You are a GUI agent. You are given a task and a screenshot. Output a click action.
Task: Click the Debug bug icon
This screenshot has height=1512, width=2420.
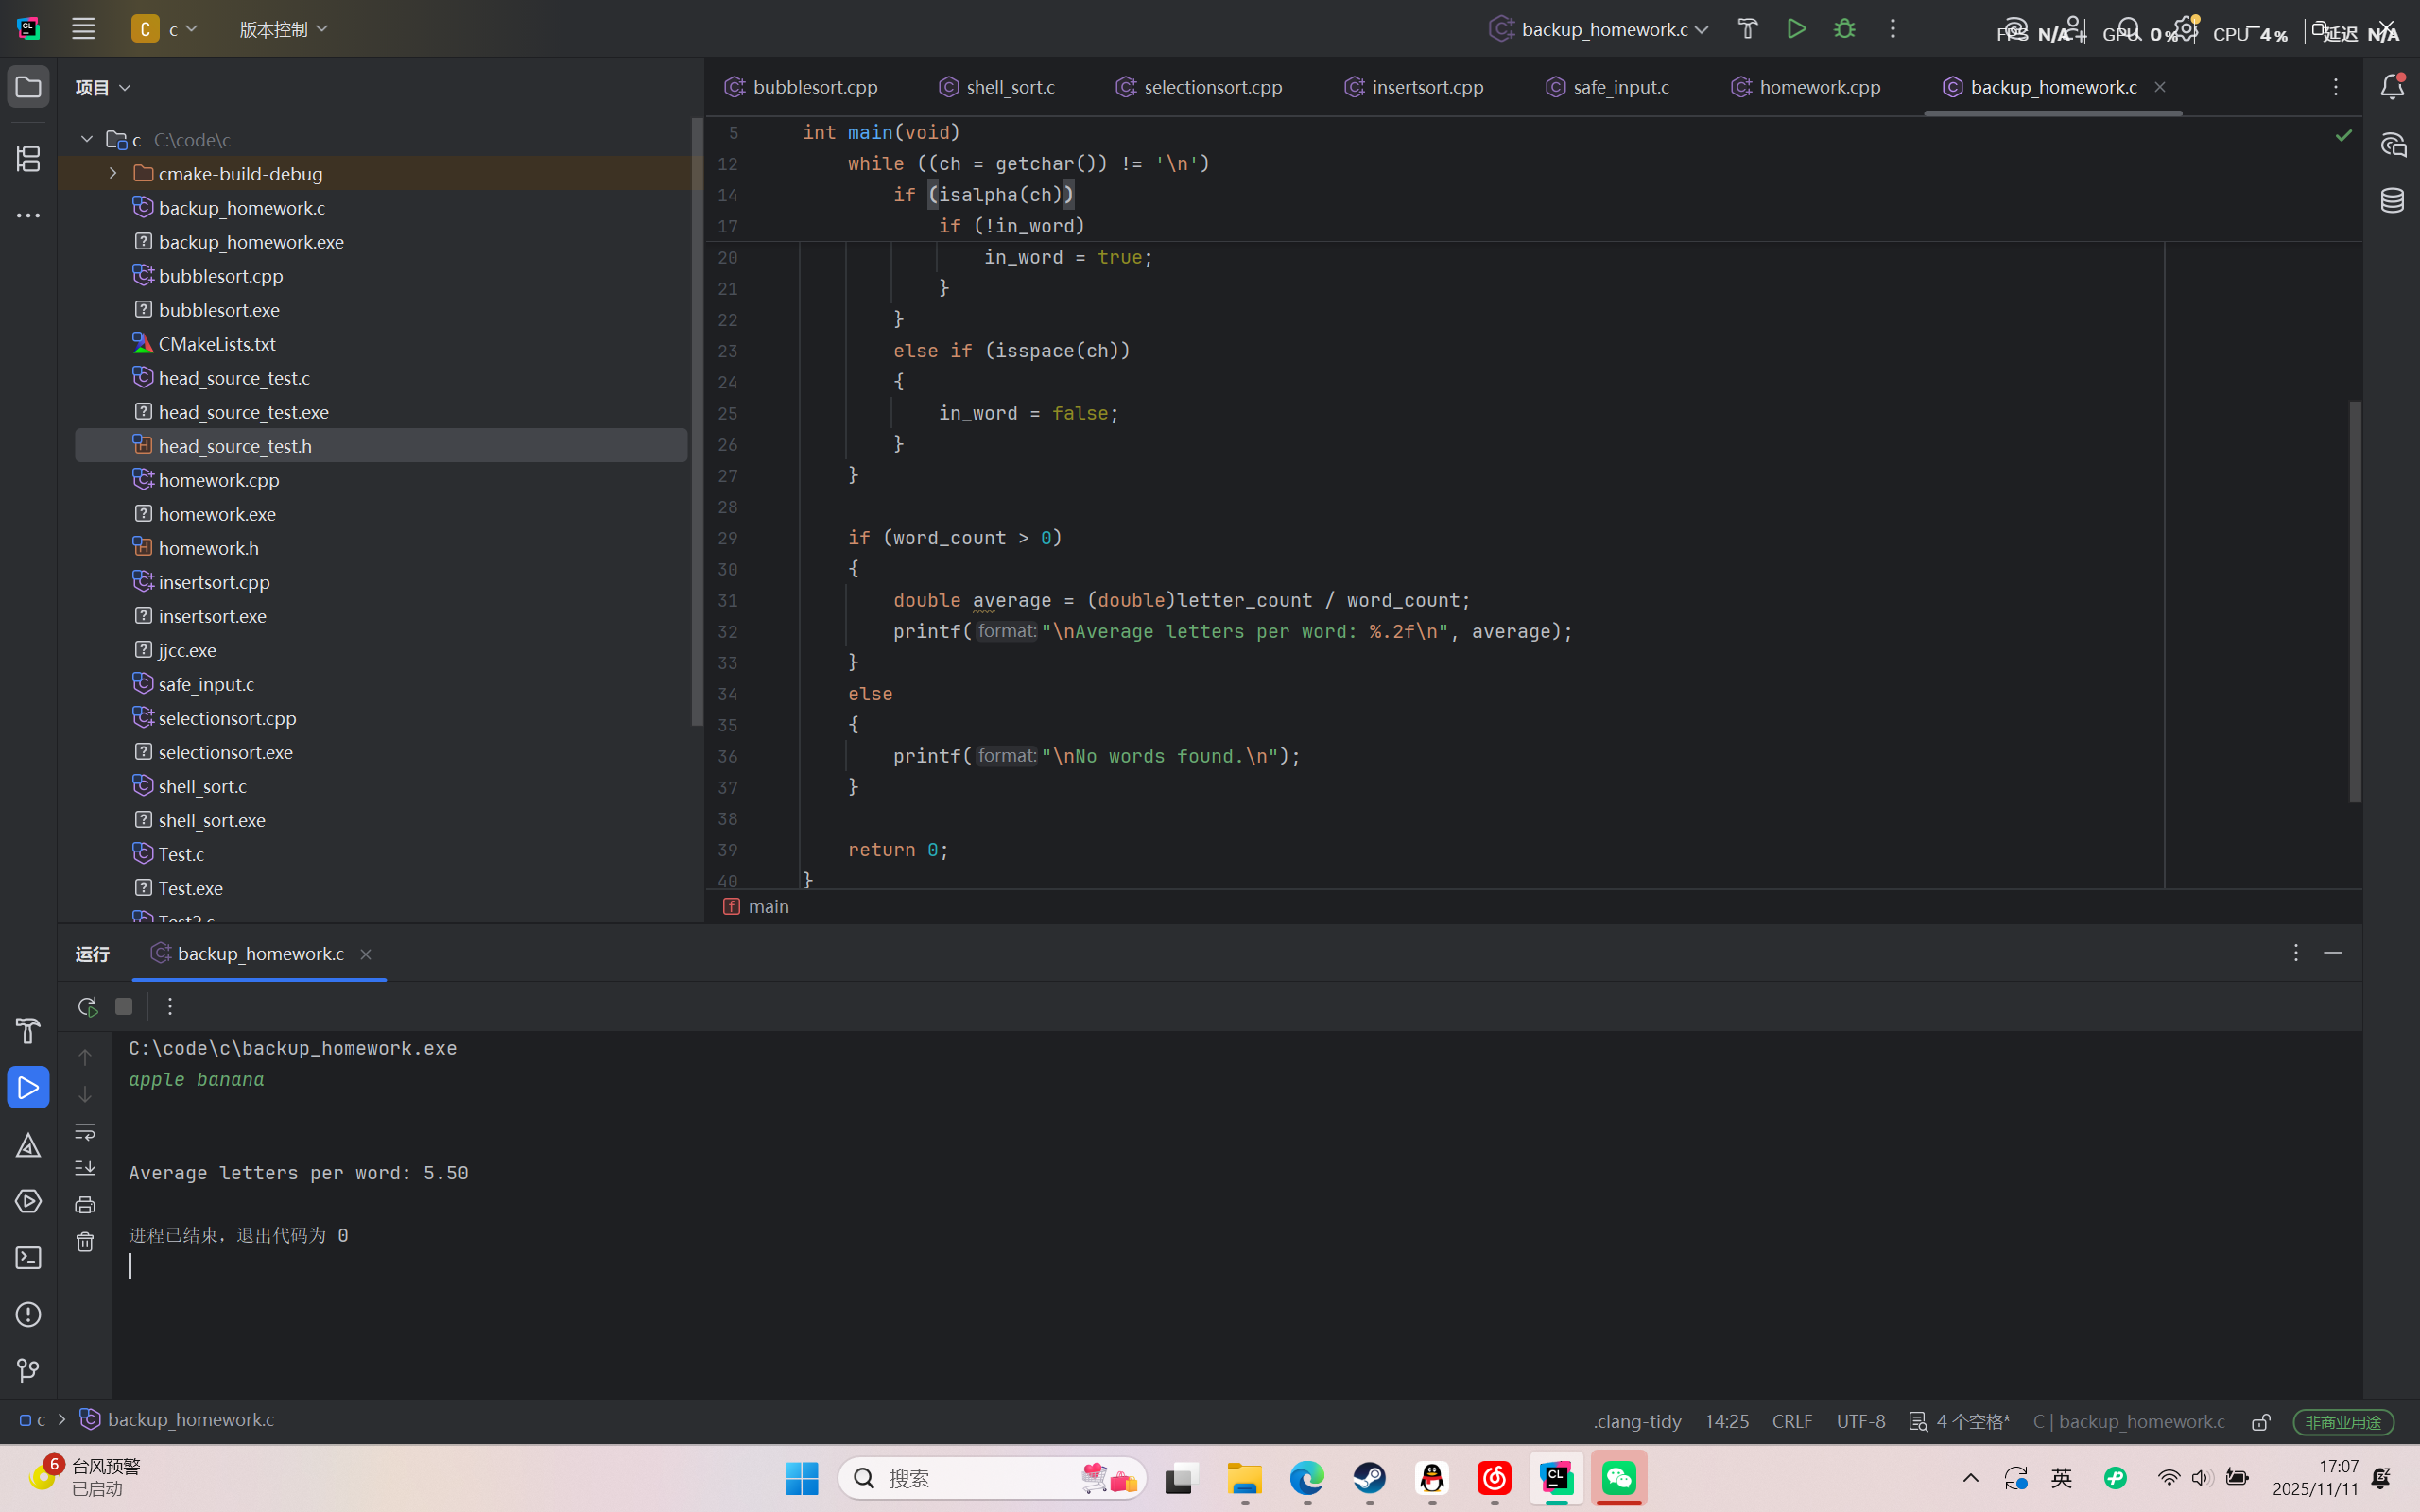(1844, 29)
